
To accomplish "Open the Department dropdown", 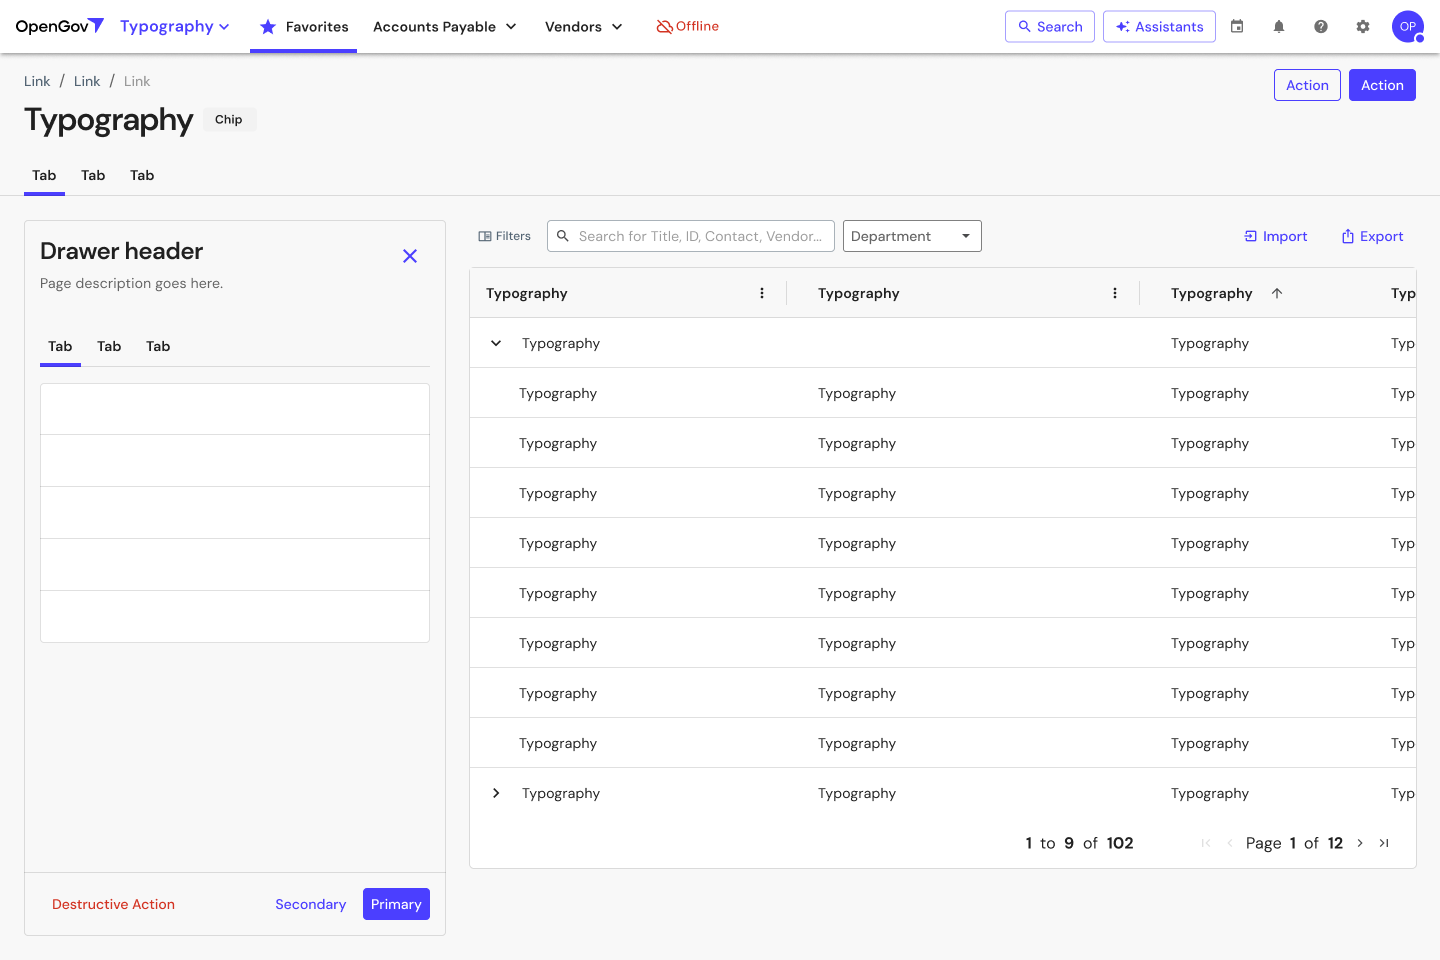I will click(x=912, y=236).
